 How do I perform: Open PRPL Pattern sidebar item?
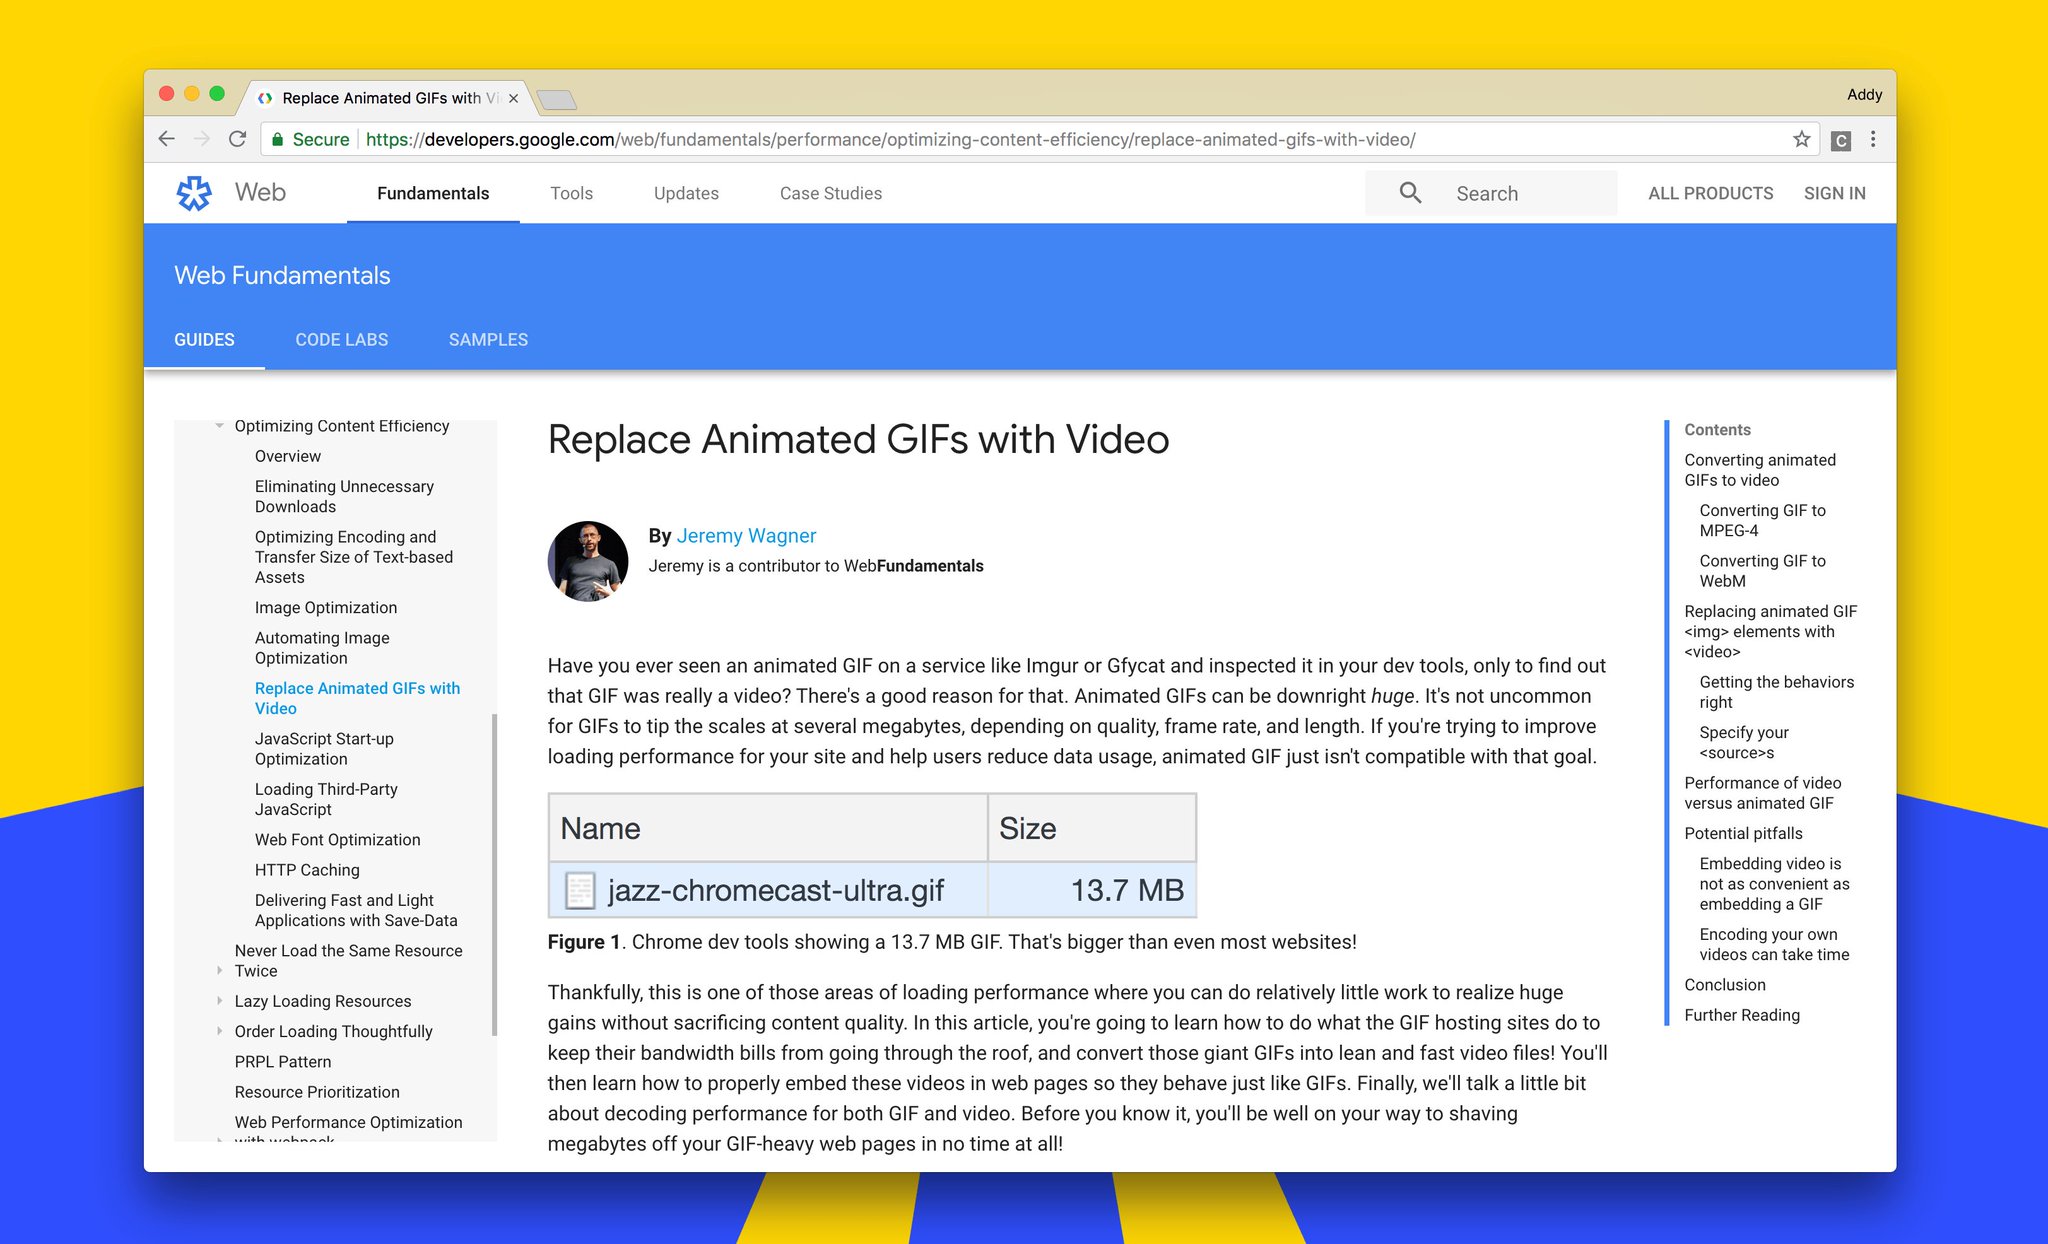point(283,1061)
